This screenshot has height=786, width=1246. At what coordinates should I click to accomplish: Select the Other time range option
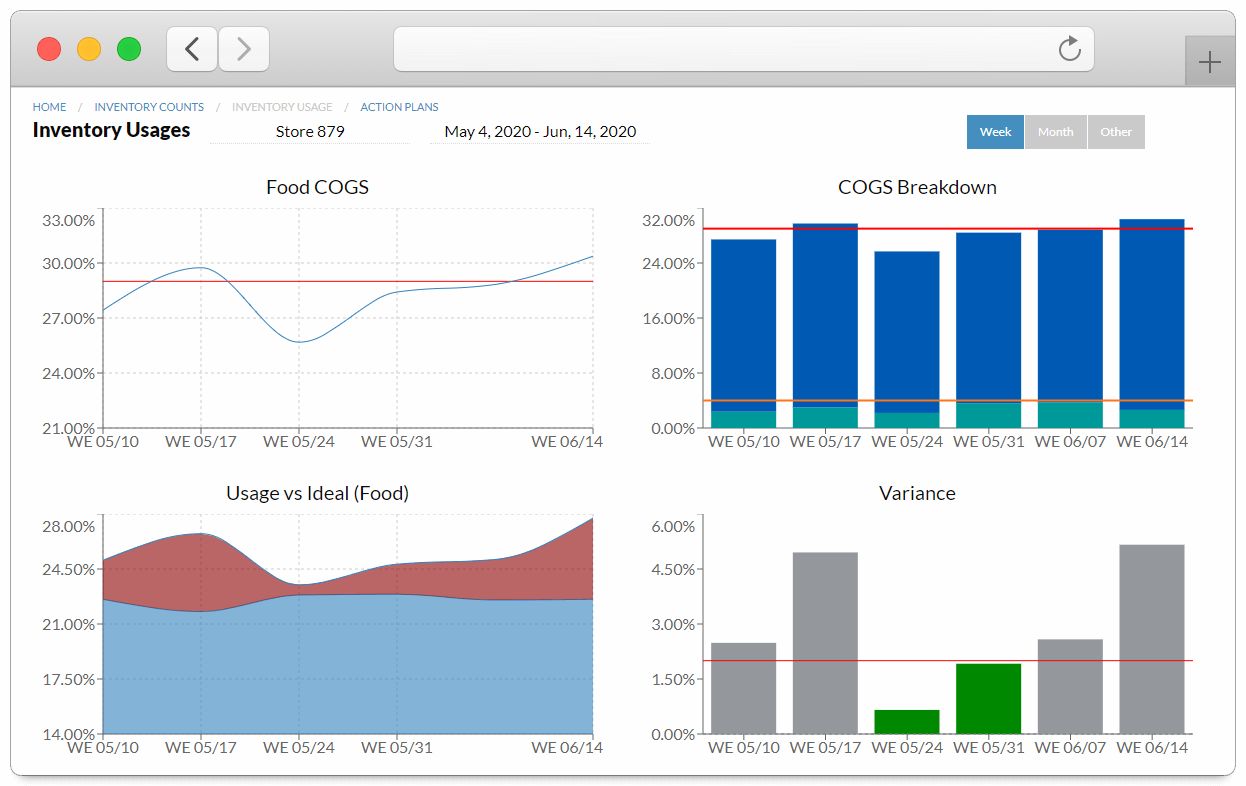(1115, 131)
